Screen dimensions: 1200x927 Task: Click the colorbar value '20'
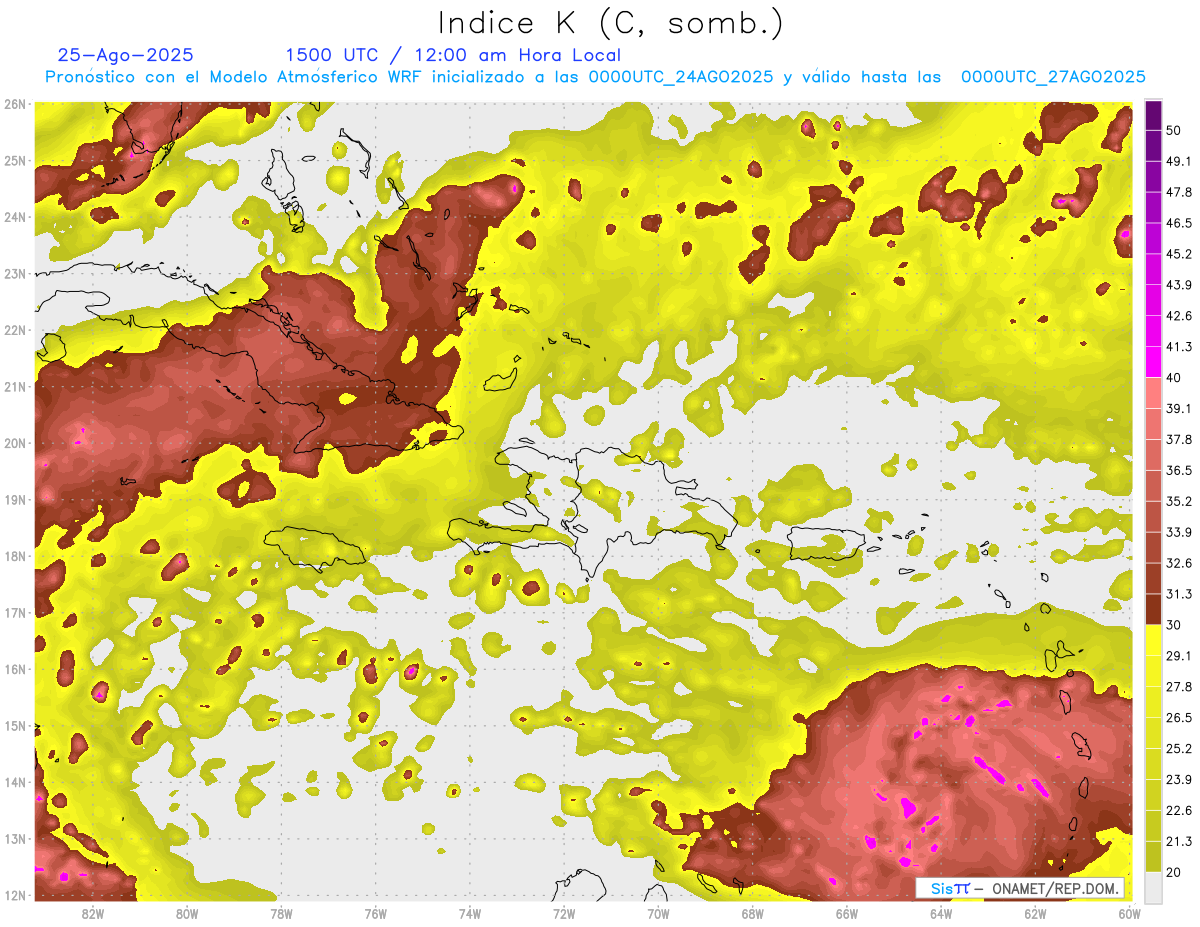(x=1174, y=872)
